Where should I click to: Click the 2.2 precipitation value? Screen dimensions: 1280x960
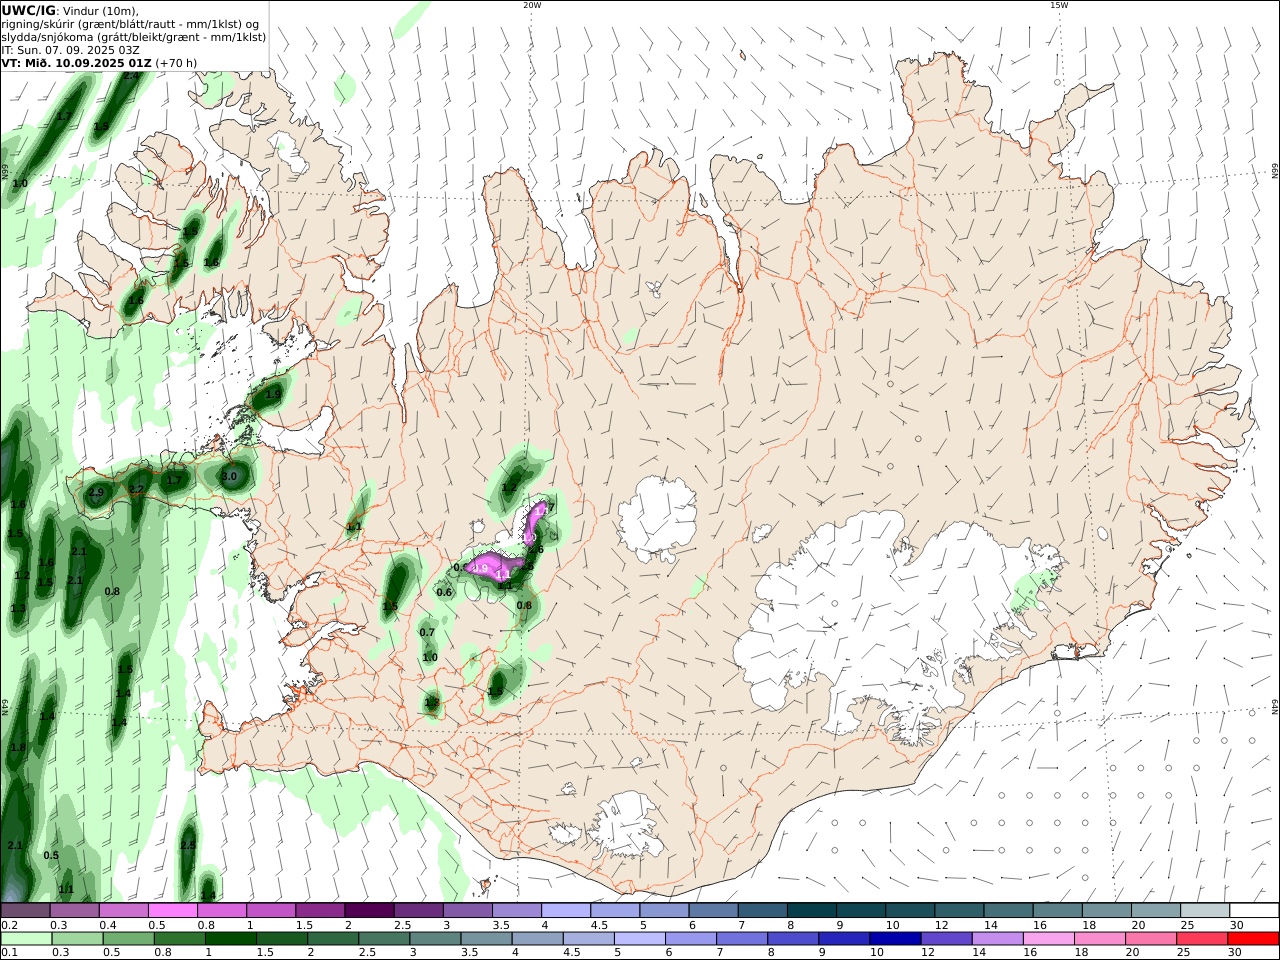(x=136, y=489)
